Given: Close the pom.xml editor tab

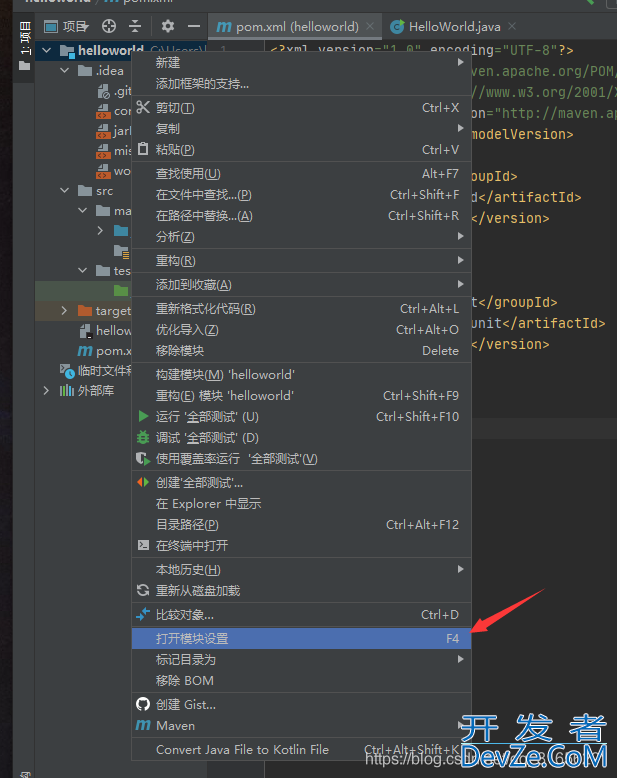Looking at the screenshot, I should [370, 26].
